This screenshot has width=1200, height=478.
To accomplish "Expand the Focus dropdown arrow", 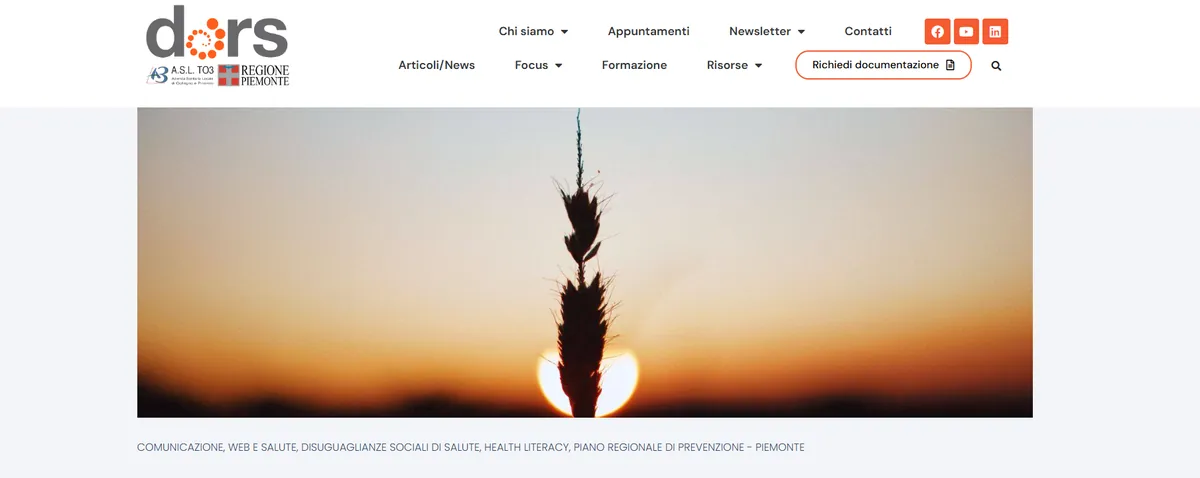I will (x=558, y=66).
